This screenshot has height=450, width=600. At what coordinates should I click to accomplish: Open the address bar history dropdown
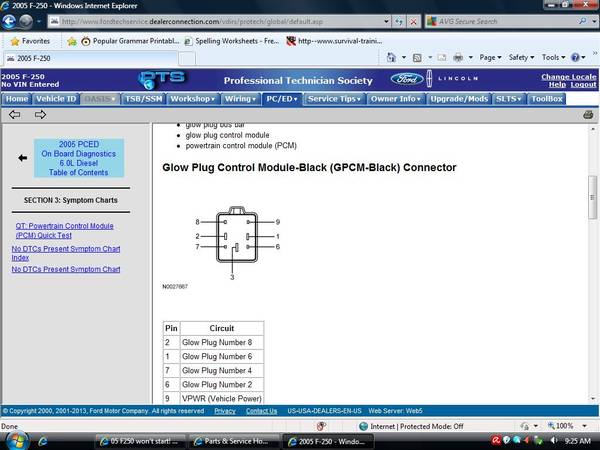(x=386, y=22)
